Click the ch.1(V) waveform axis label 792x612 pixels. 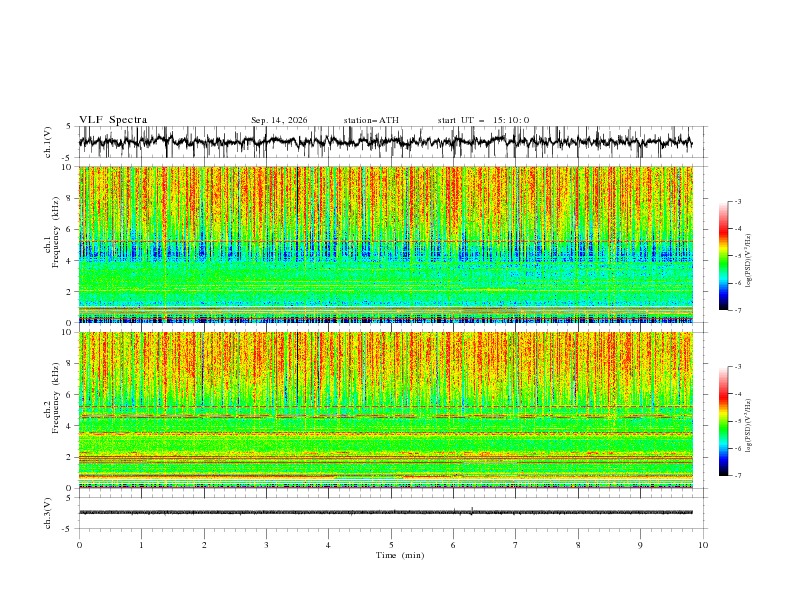[48, 142]
